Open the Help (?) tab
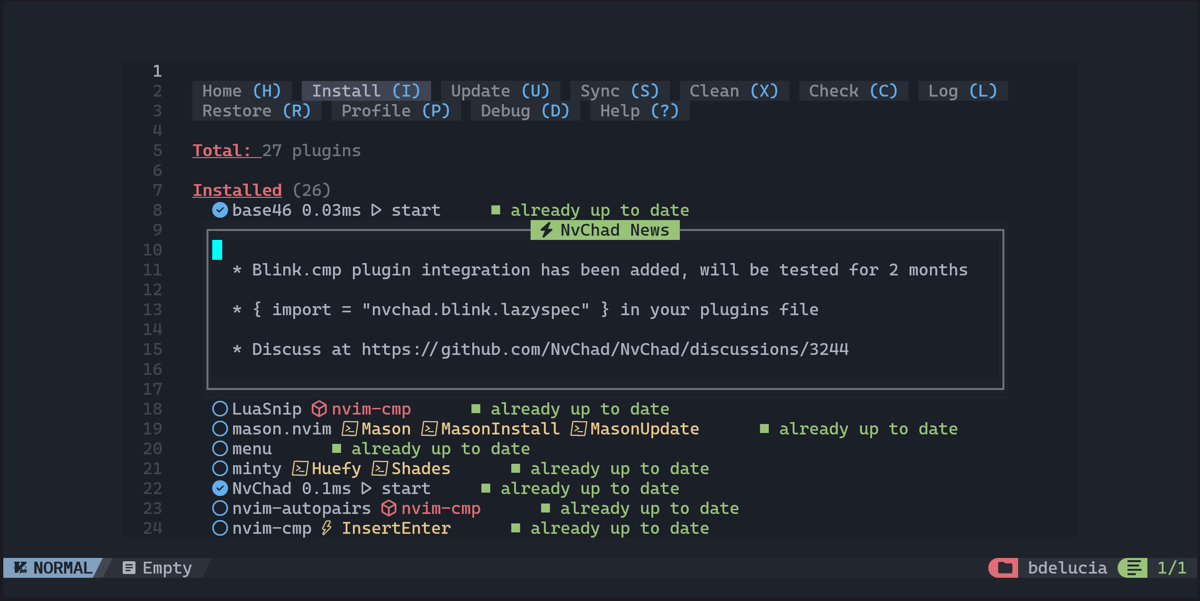Screen dimensions: 1200x601 [639, 111]
